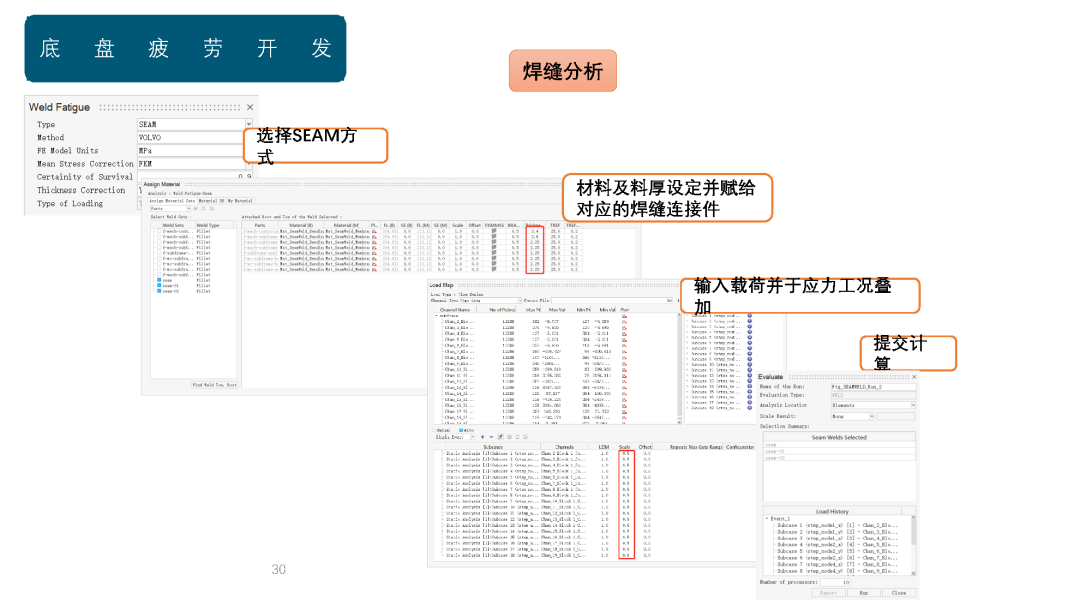Switch to Material DB tab
This screenshot has width=1080, height=611.
pos(211,201)
